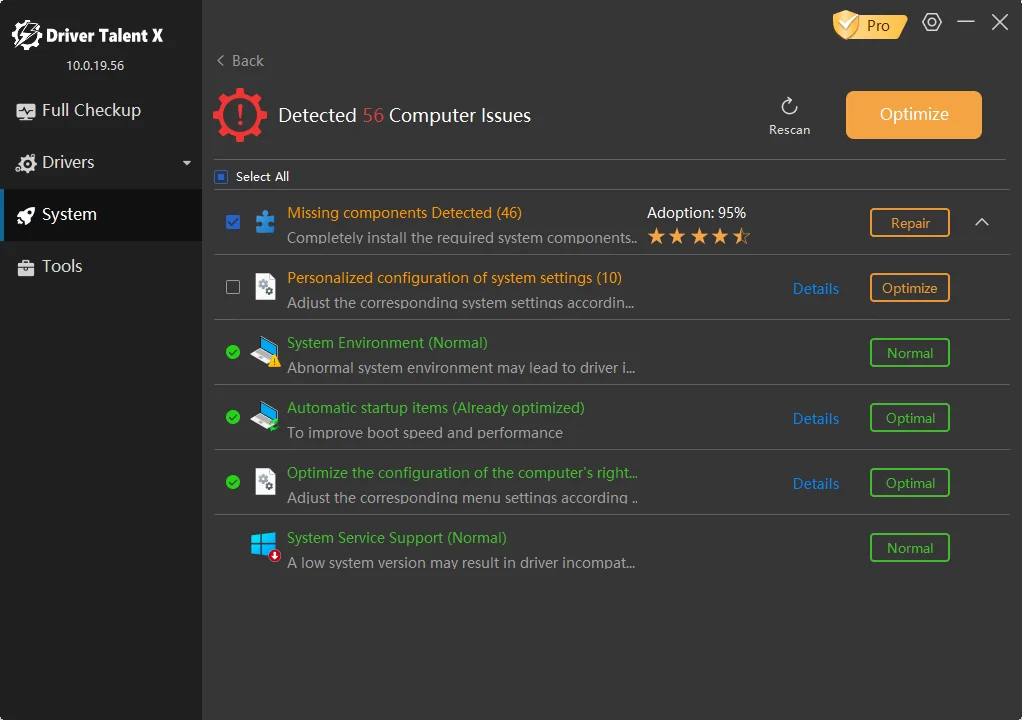1022x720 pixels.
Task: Click the Driver Talent X logo icon
Action: coord(26,35)
